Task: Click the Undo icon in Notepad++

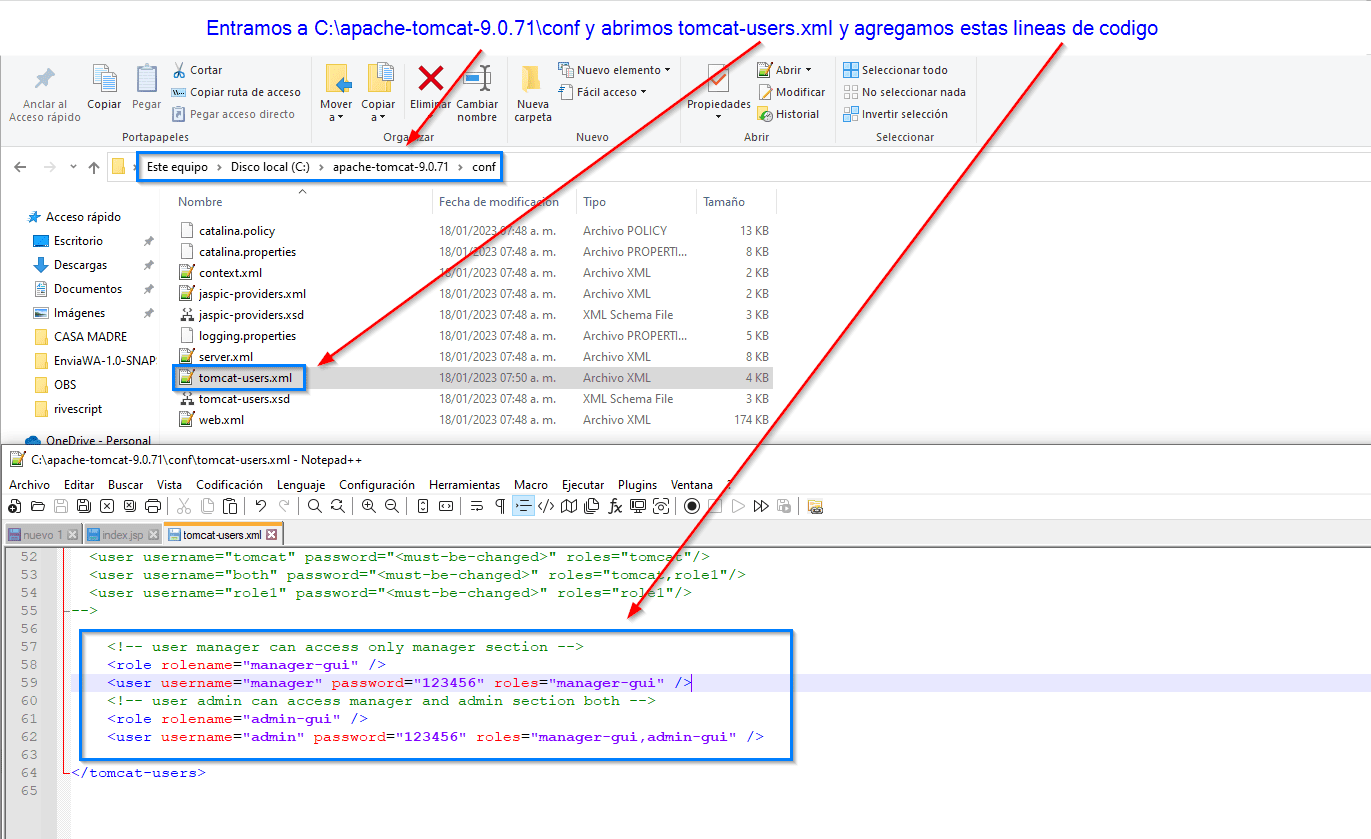Action: click(260, 506)
